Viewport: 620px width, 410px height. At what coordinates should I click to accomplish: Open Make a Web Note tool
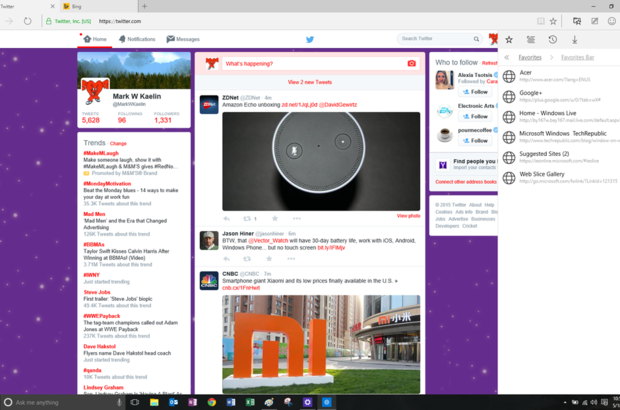[x=595, y=20]
